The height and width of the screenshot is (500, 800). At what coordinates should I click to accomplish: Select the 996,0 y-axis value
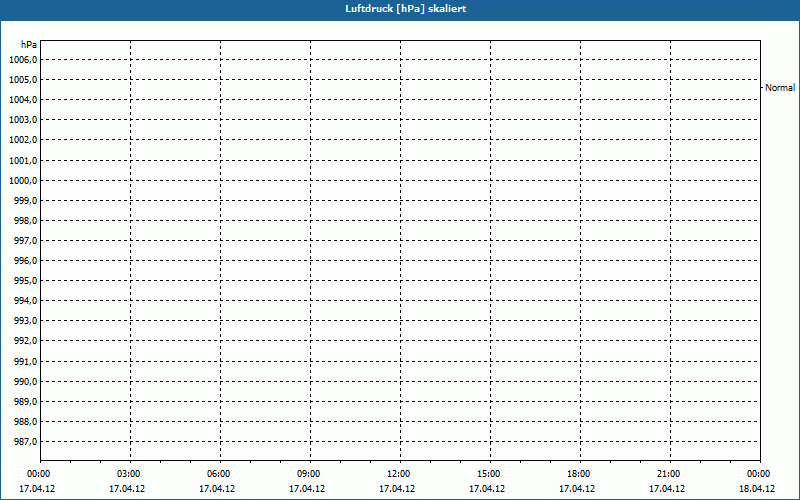click(x=26, y=261)
